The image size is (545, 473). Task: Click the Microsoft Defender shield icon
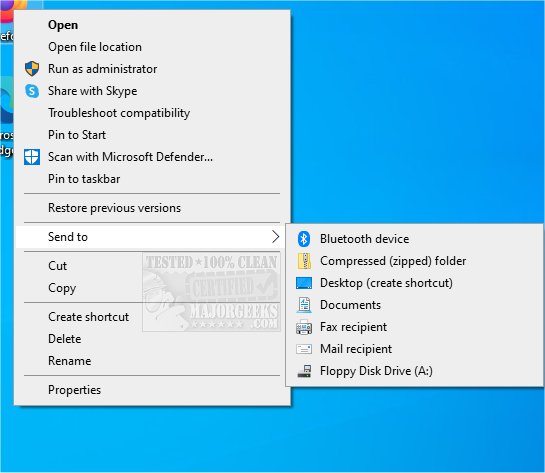pyautogui.click(x=32, y=157)
